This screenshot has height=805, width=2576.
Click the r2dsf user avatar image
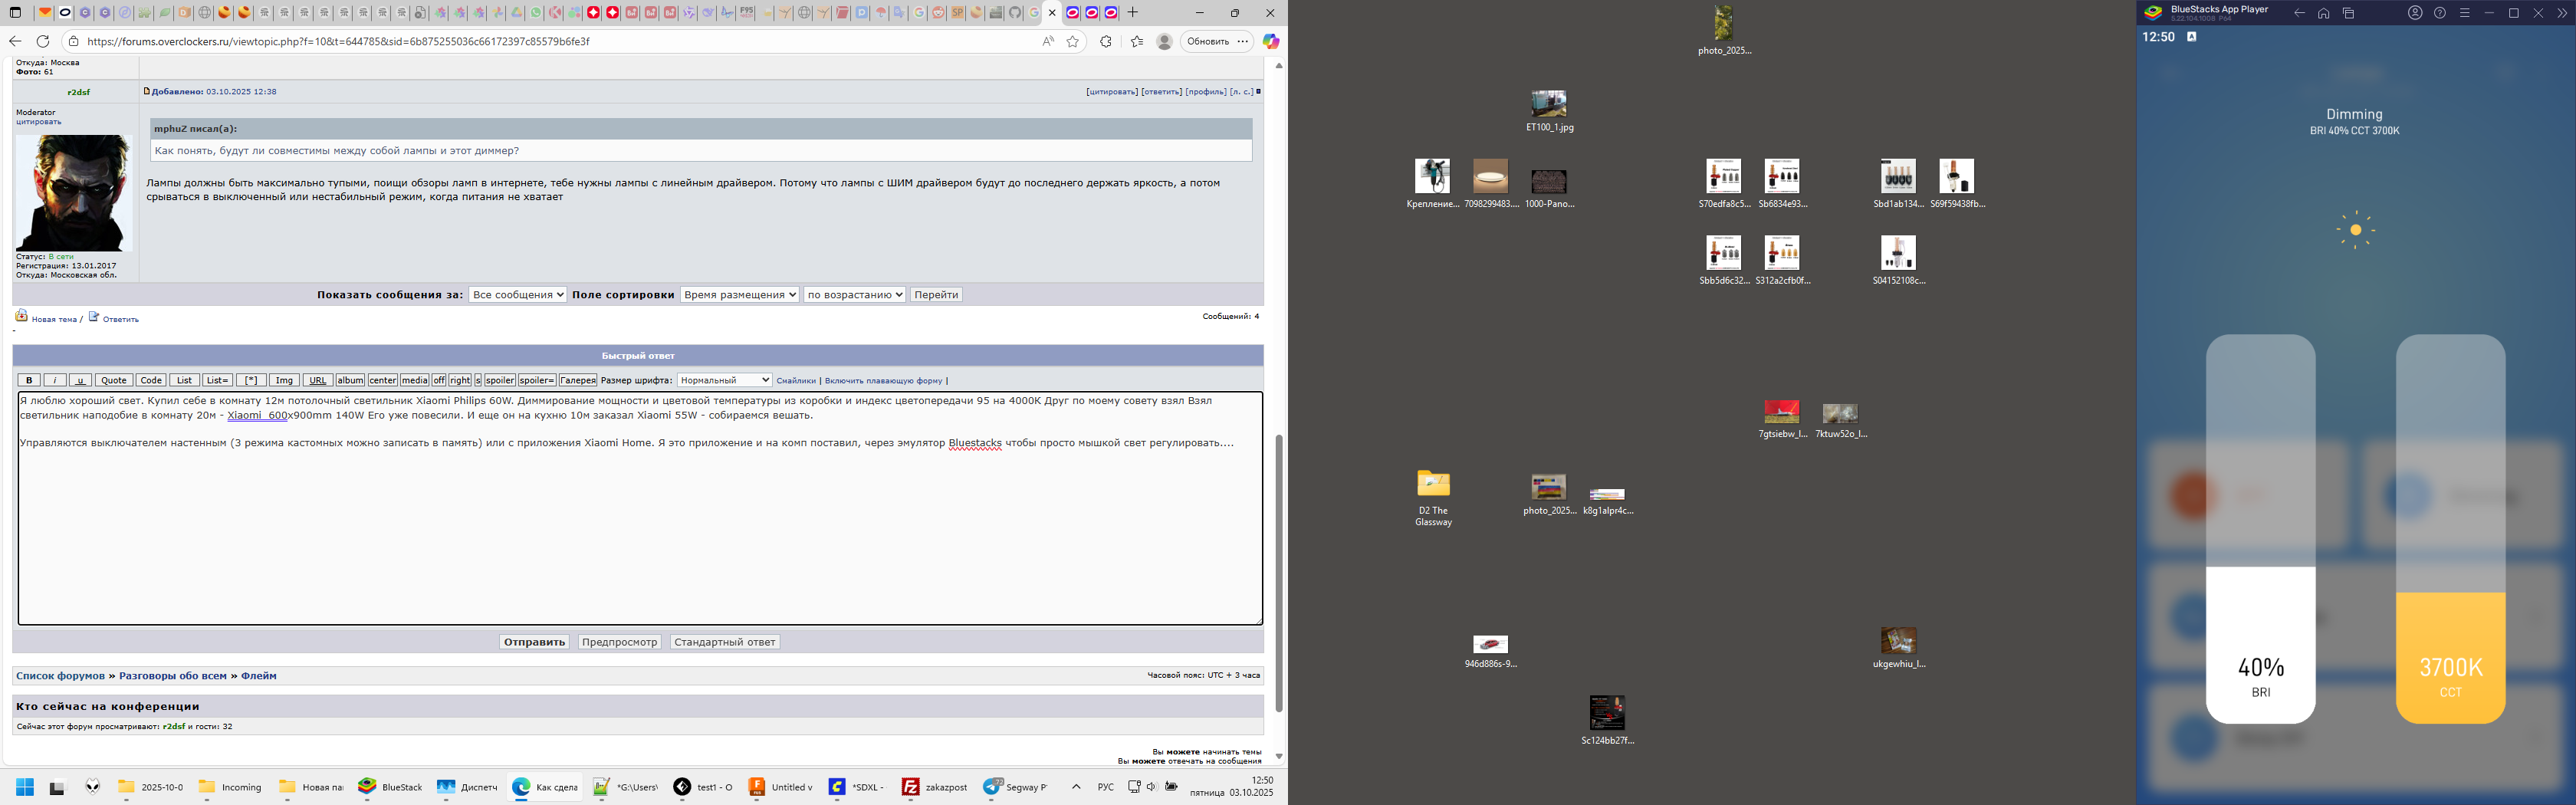tap(74, 193)
